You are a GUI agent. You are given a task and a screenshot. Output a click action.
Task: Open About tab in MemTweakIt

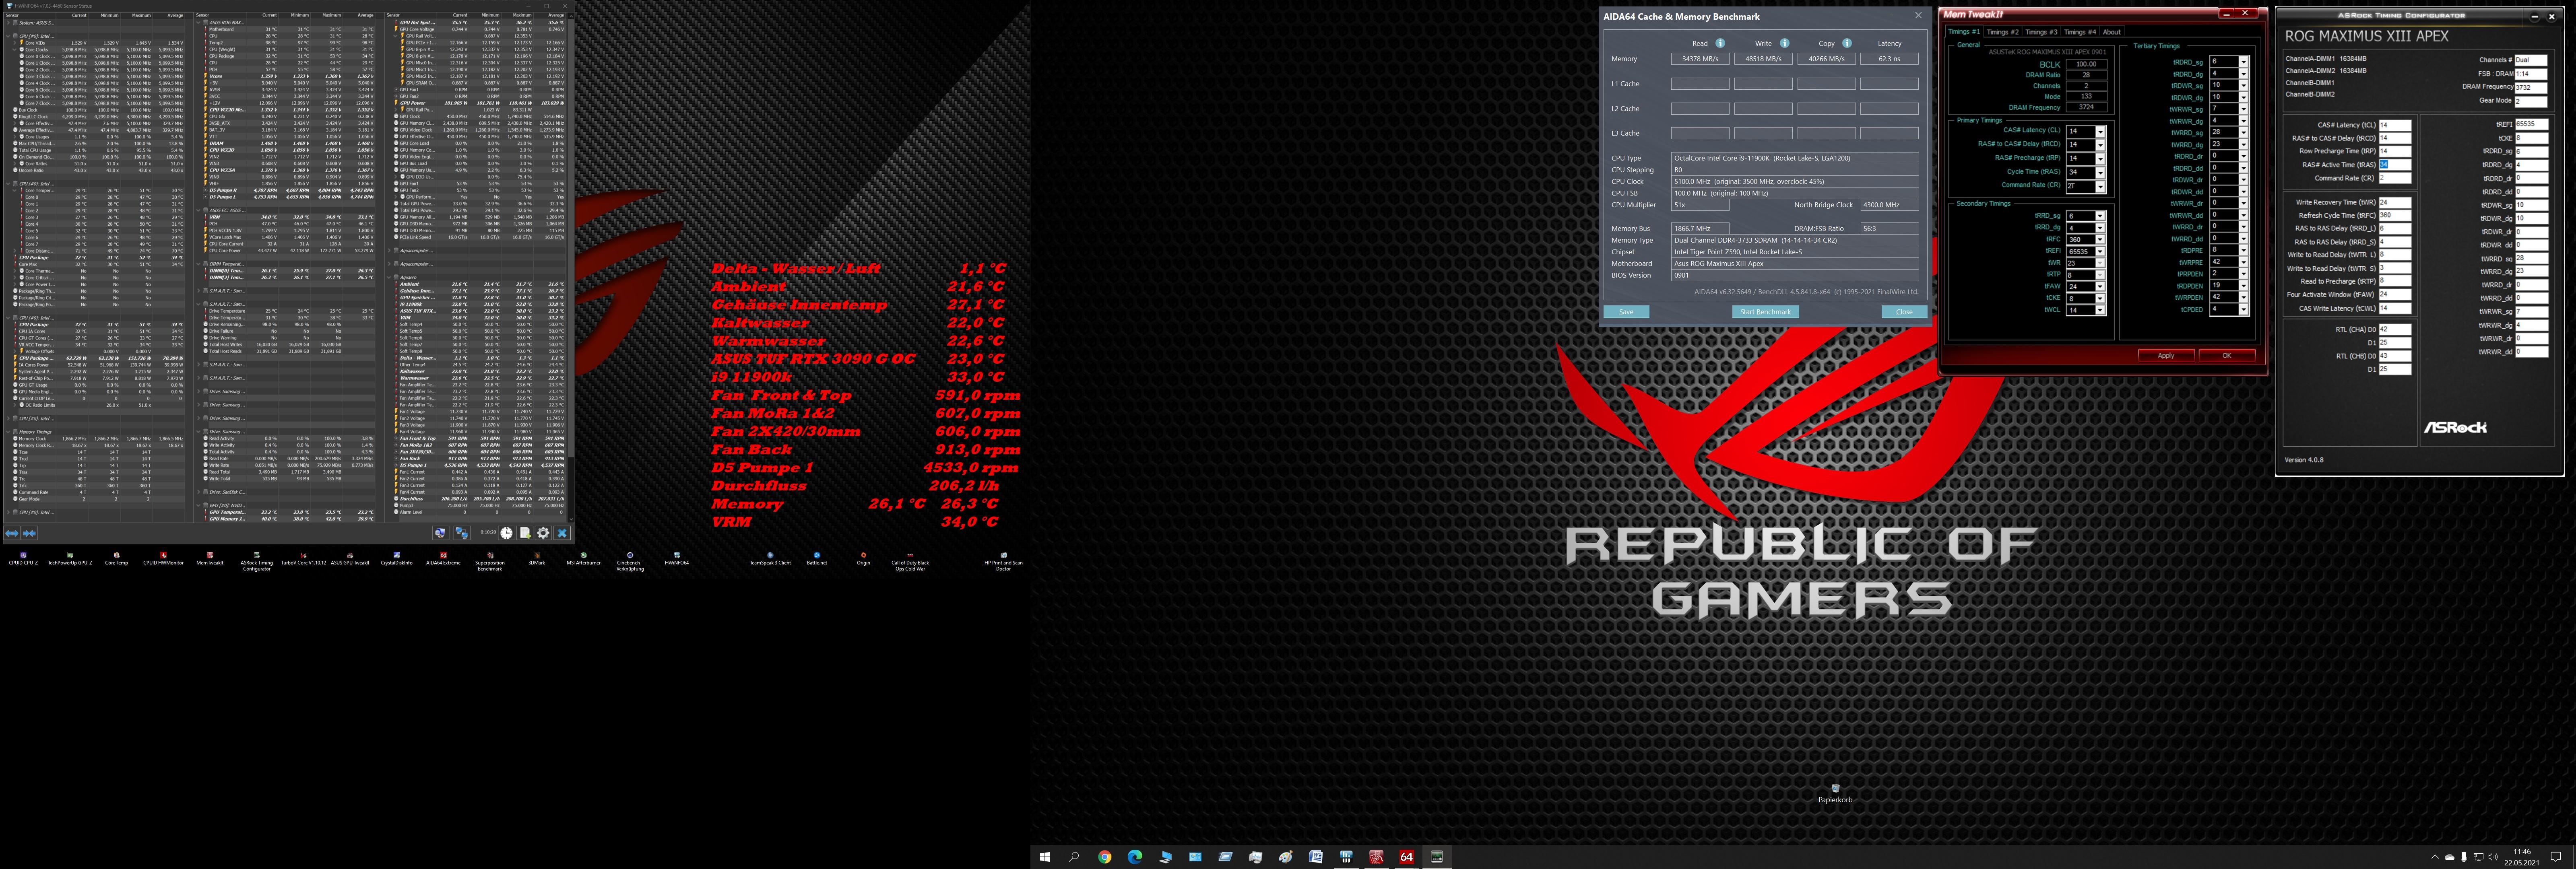pos(2111,32)
